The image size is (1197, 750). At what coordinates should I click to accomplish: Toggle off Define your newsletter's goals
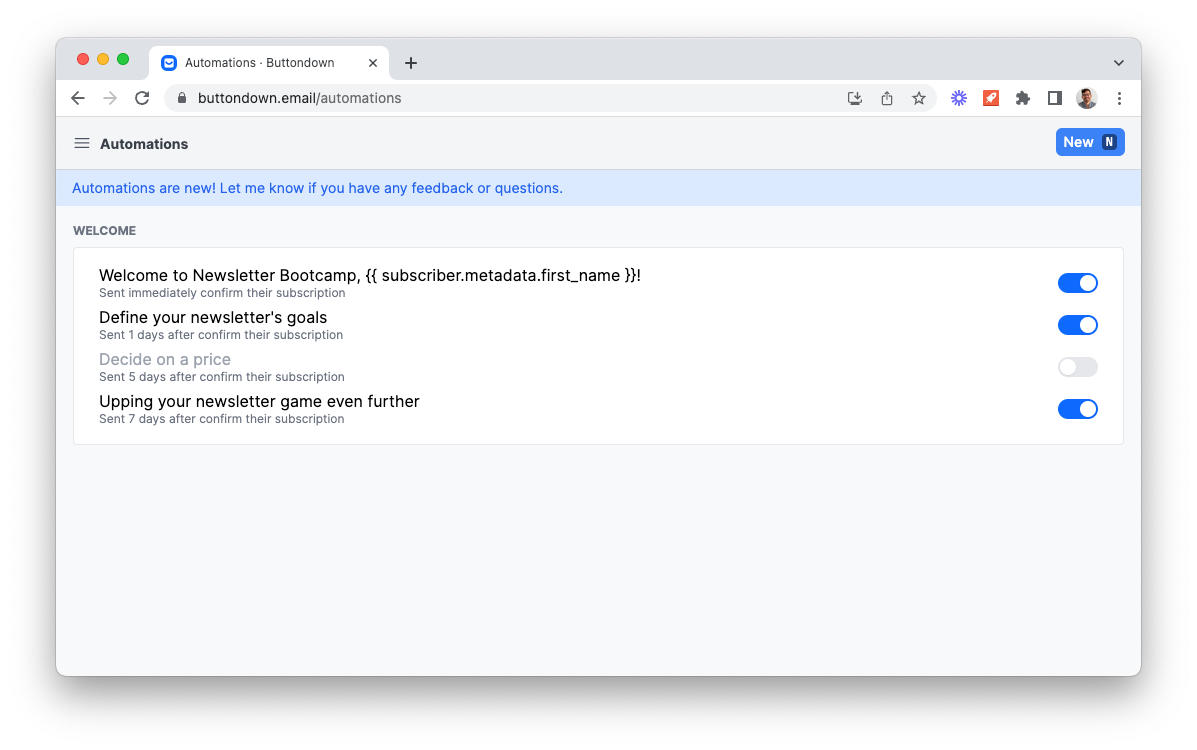pyautogui.click(x=1077, y=325)
